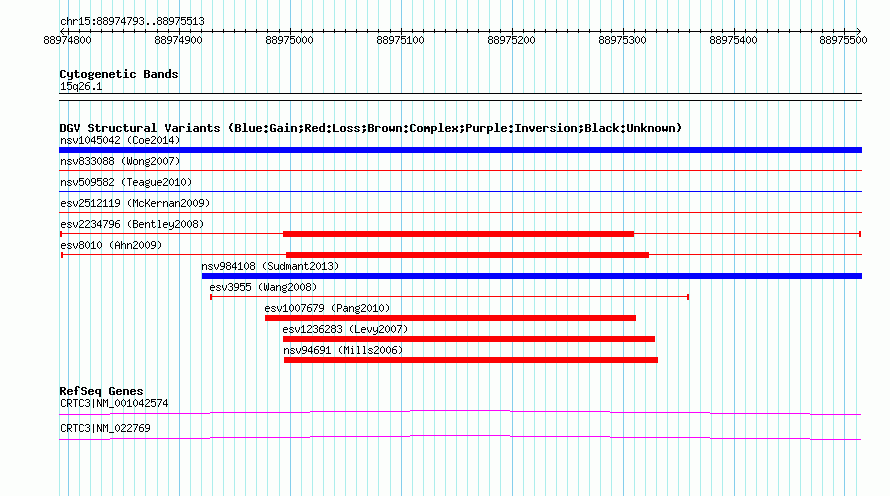Open gene label CRTC3|NM_022769
Viewport: 890px width, 496px height.
[x=106, y=428]
